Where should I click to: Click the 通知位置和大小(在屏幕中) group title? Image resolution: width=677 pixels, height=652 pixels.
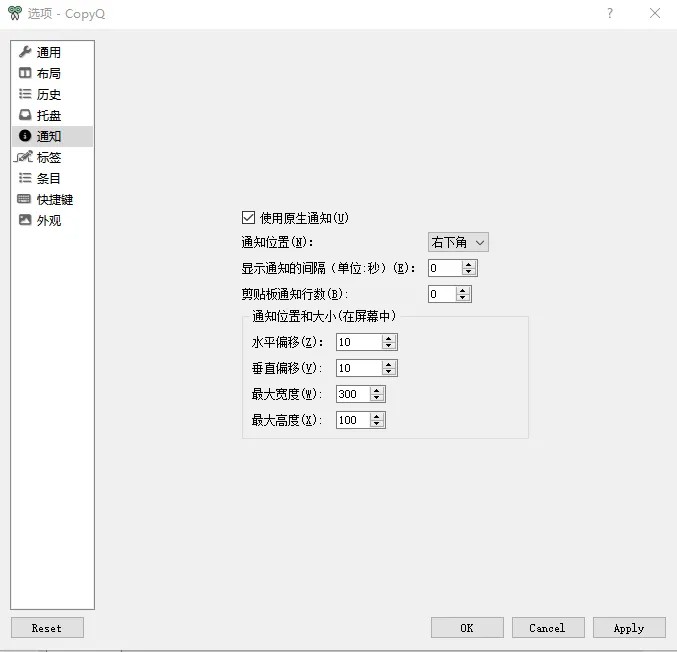pyautogui.click(x=324, y=316)
